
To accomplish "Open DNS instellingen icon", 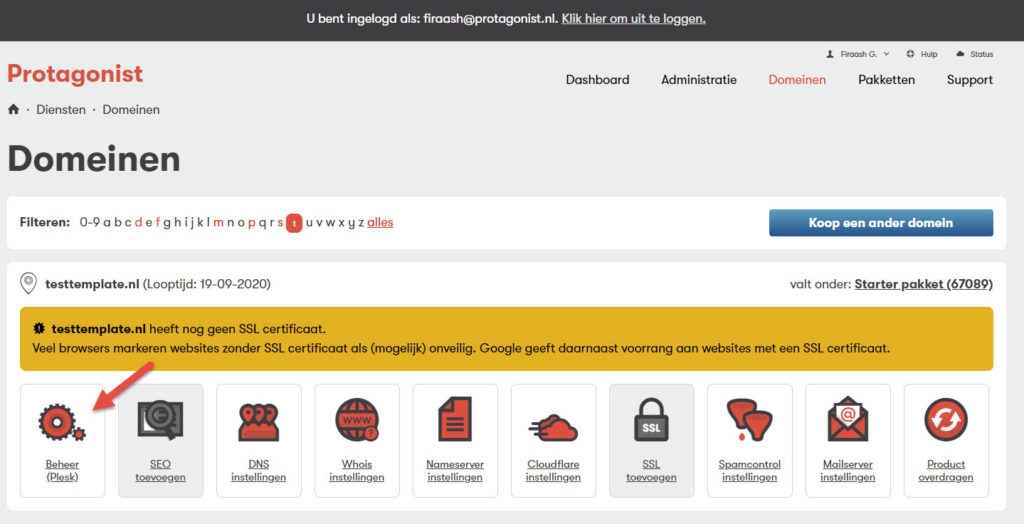I will [259, 421].
